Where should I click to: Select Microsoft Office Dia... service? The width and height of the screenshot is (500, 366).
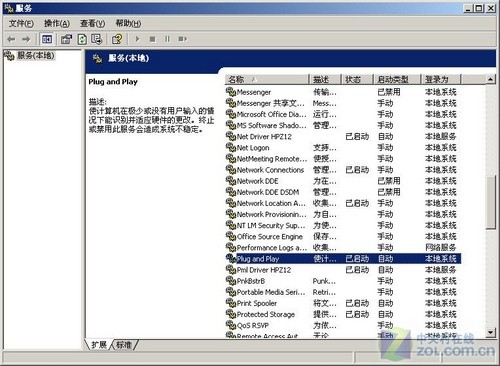271,114
